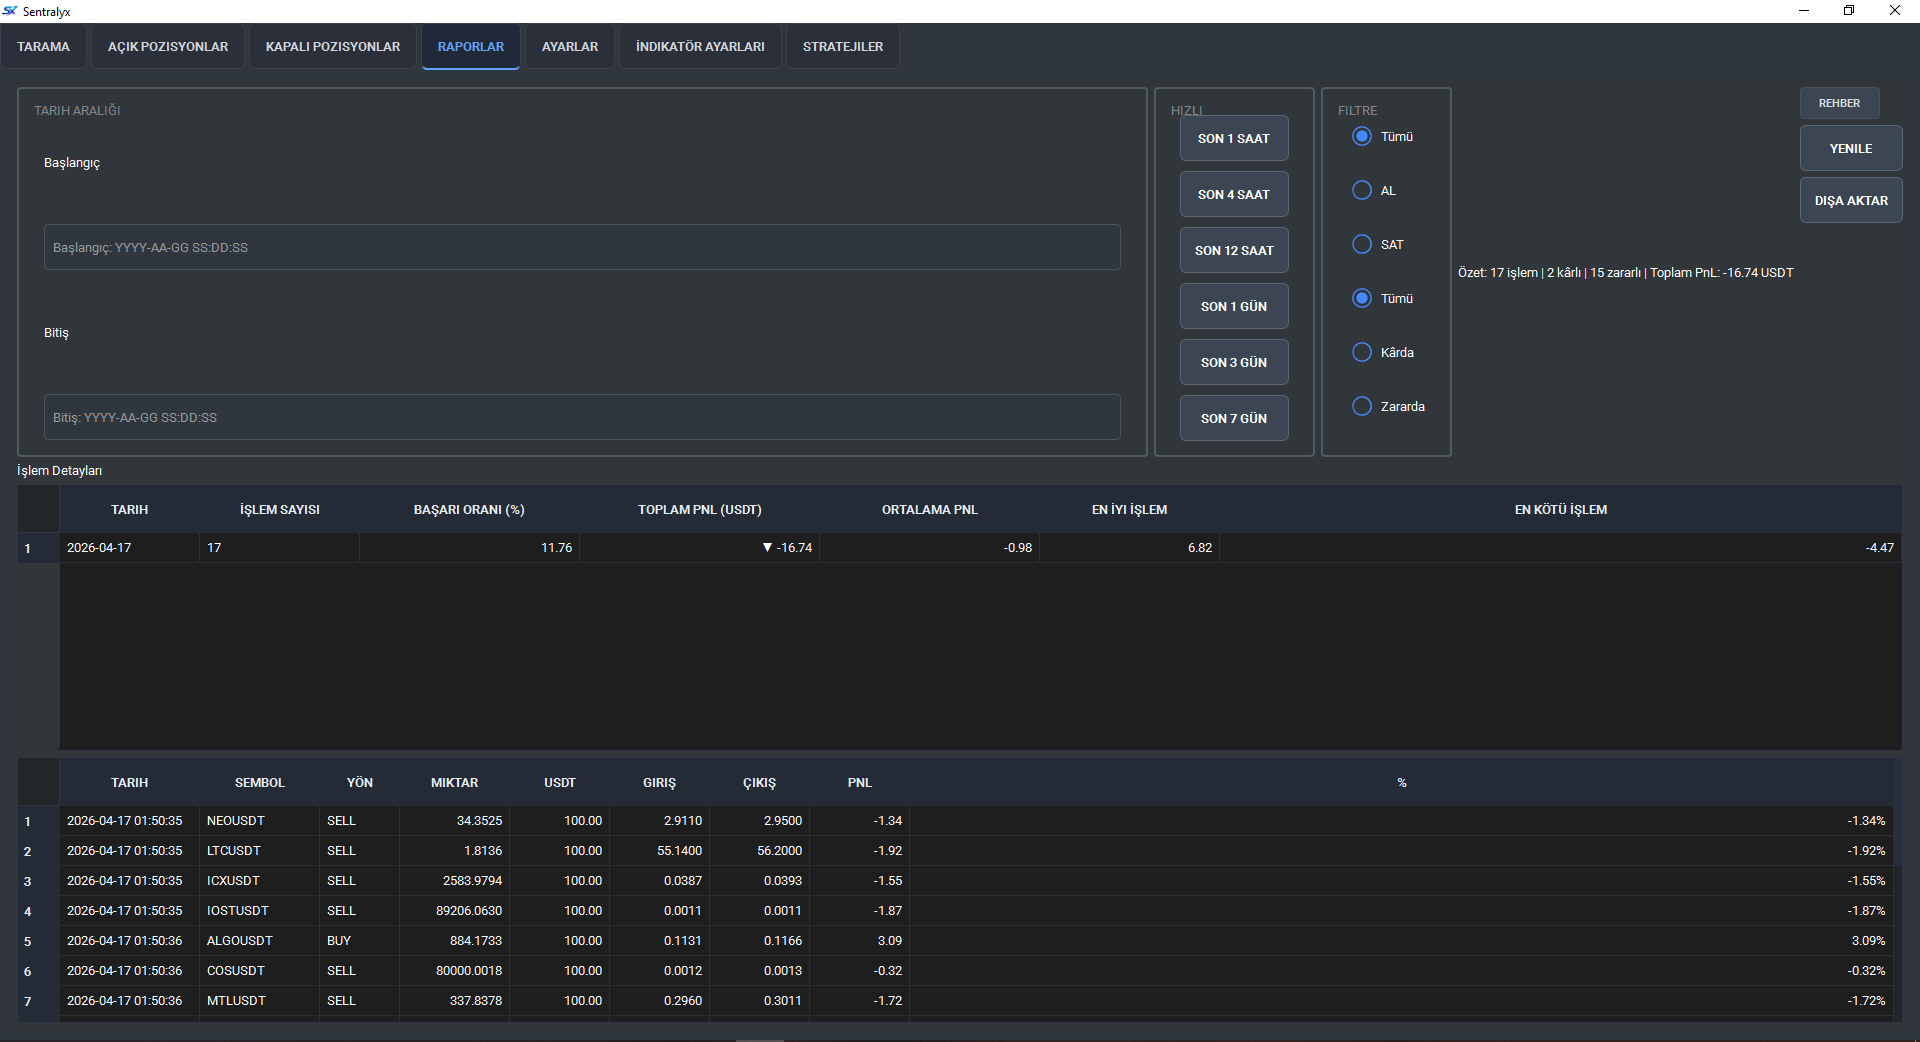1920x1042 pixels.
Task: Switch to Açık Pozisyonlar tab
Action: 168,47
